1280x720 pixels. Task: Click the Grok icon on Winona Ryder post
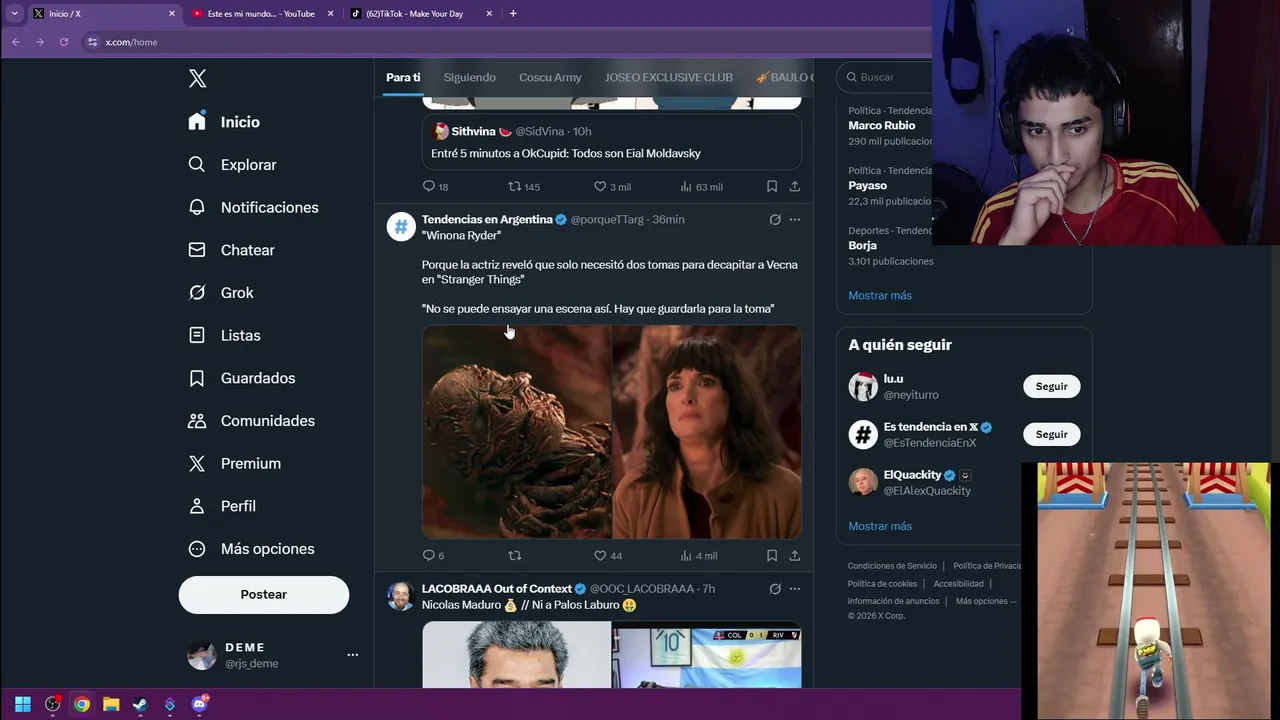775,220
